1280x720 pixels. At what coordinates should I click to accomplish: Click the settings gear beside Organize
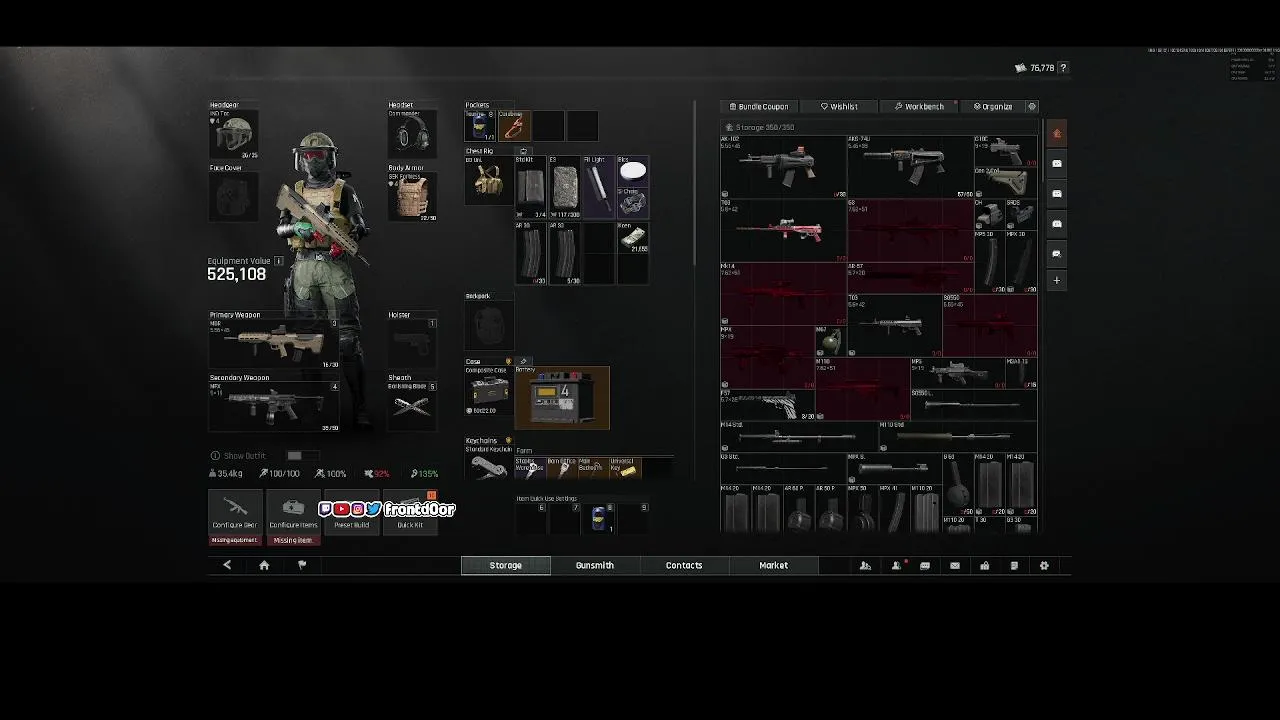pos(1032,106)
